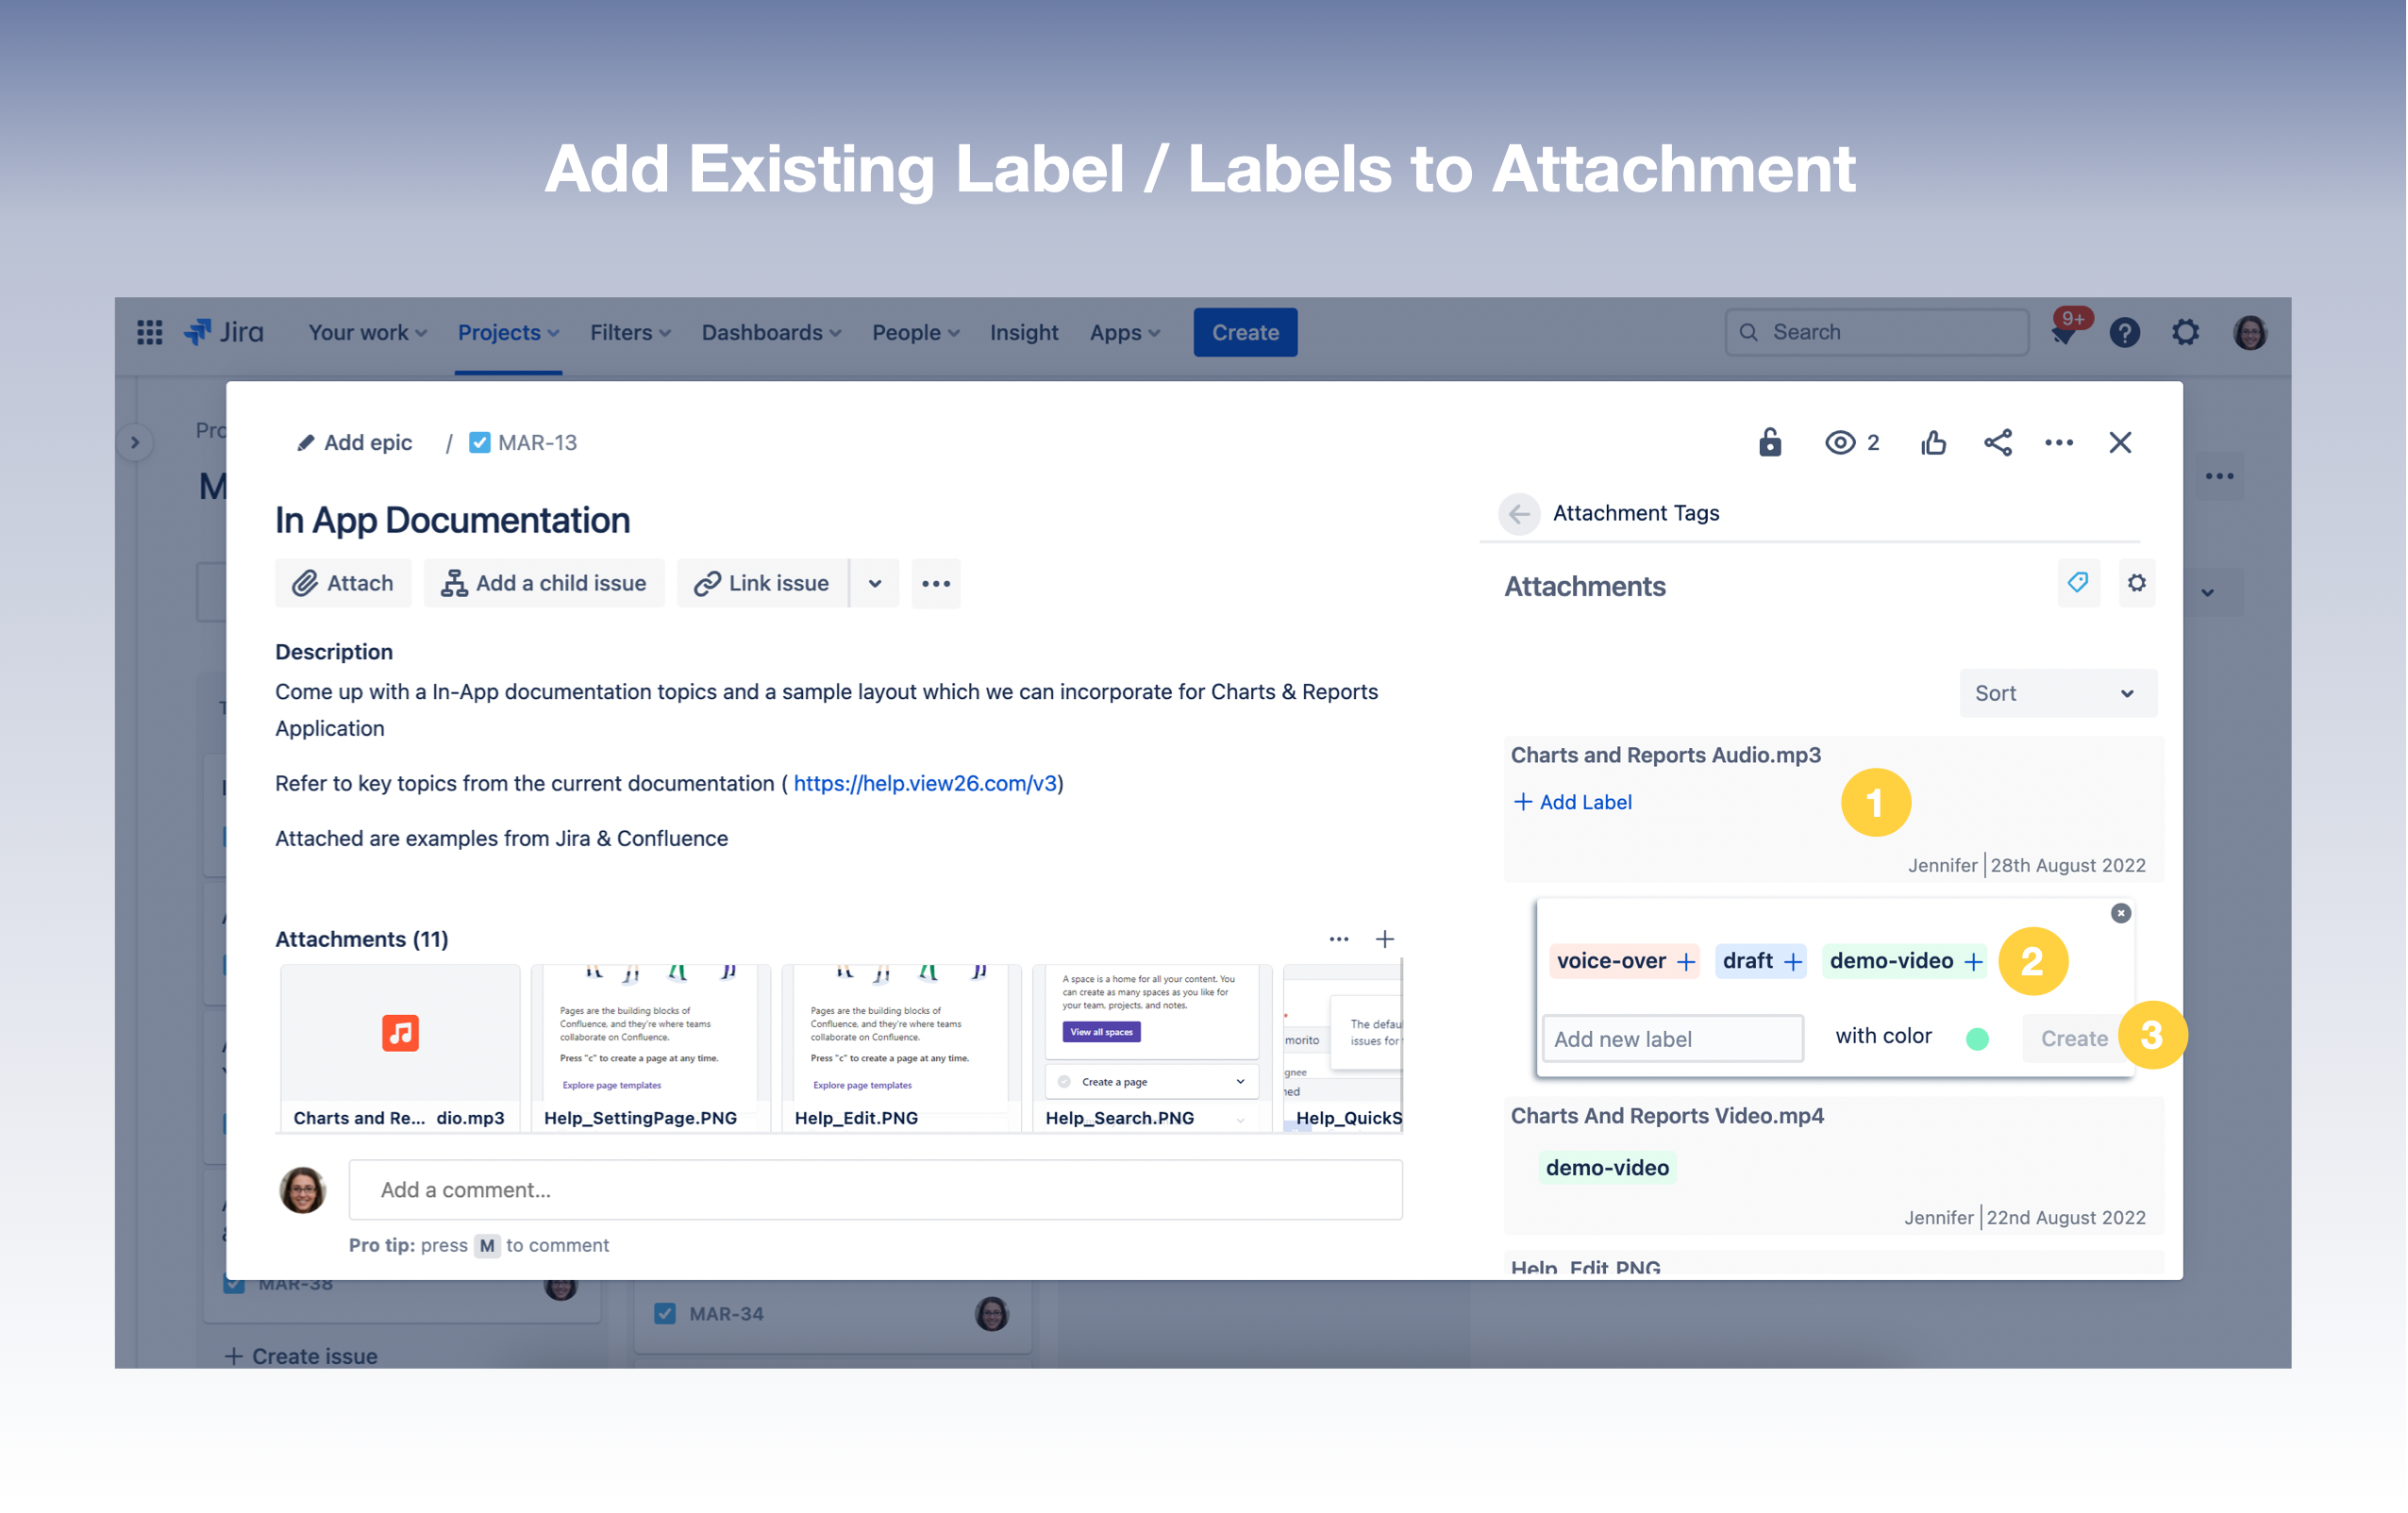
Task: Pick the green label color swatch
Action: [1977, 1038]
